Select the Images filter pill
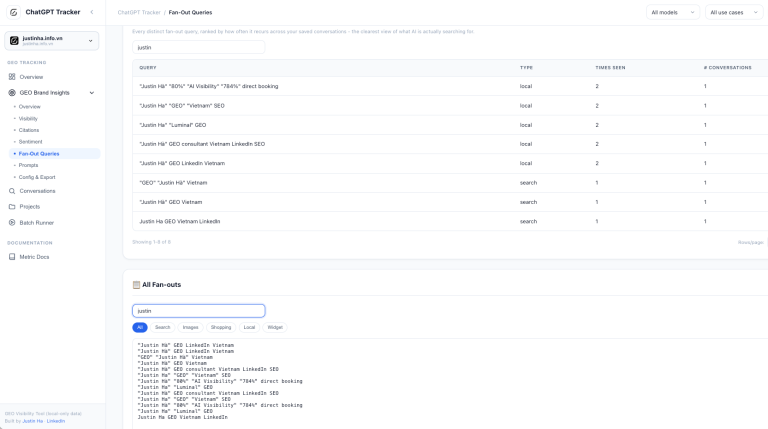This screenshot has height=429, width=768. pyautogui.click(x=191, y=327)
